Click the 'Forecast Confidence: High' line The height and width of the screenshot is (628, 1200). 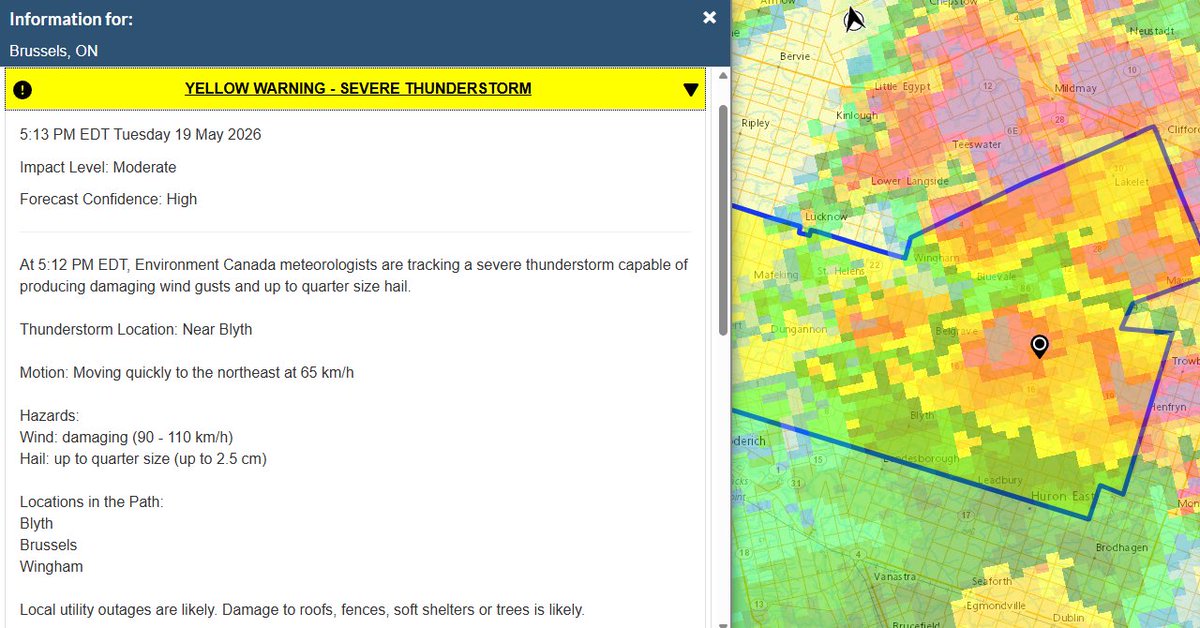point(108,199)
